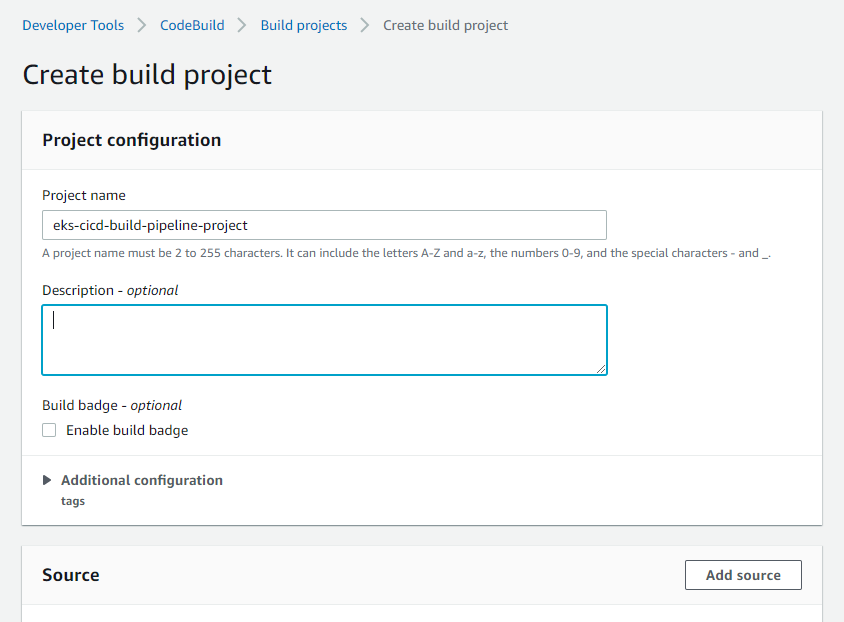Open the Additional configuration section label
This screenshot has width=844, height=622.
tap(142, 480)
